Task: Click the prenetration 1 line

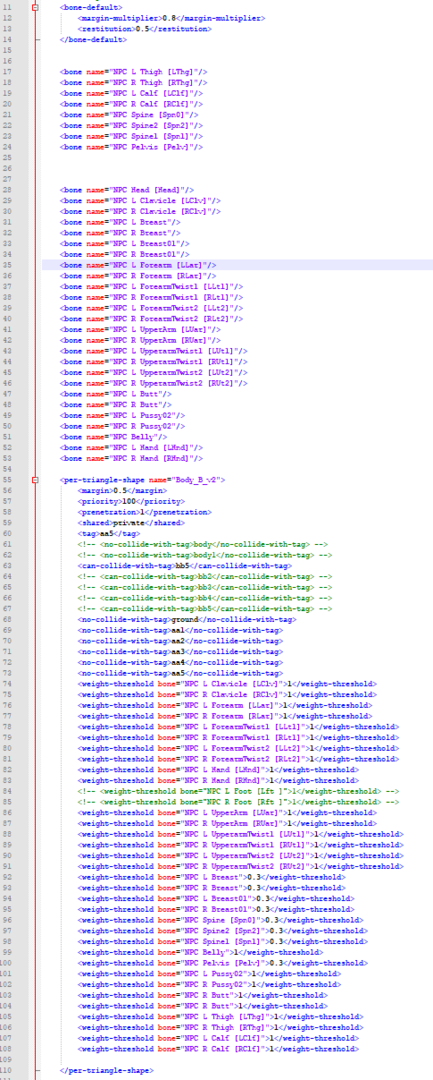Action: [x=134, y=512]
